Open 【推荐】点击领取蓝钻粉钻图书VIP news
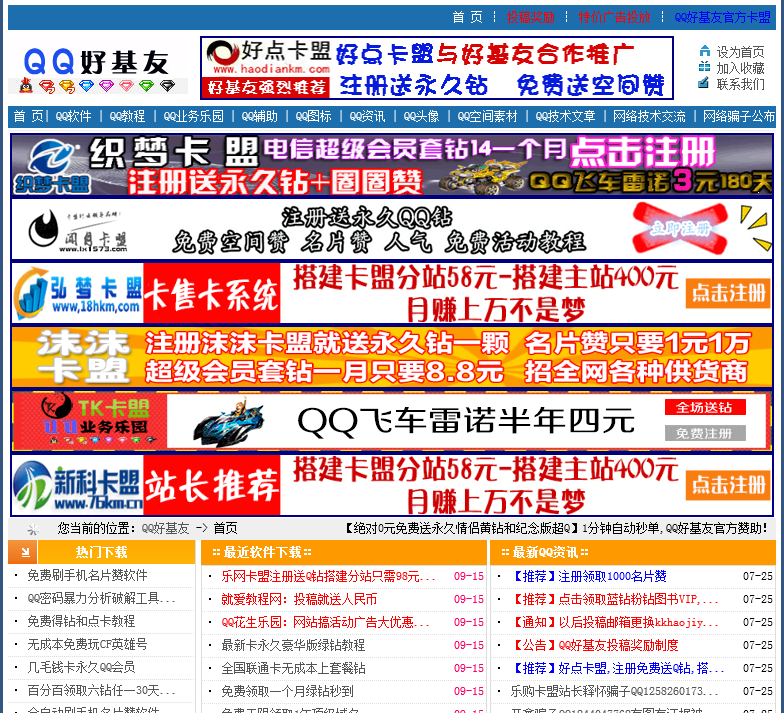Screen dimensions: 784x713 [x=614, y=600]
